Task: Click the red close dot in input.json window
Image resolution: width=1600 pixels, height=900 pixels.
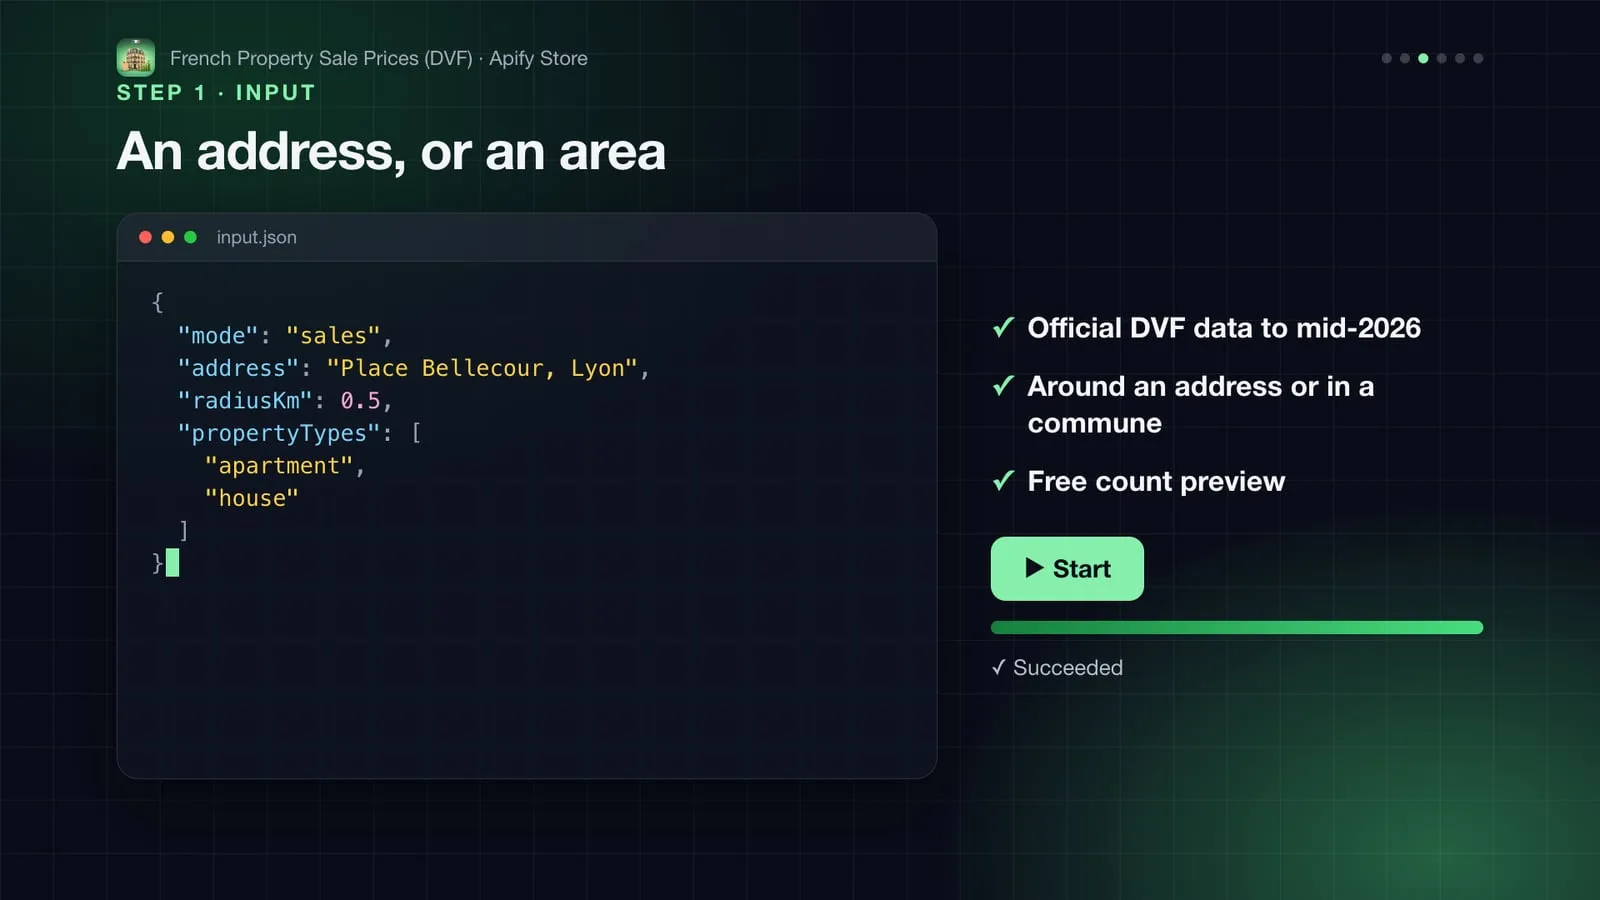Action: click(145, 237)
